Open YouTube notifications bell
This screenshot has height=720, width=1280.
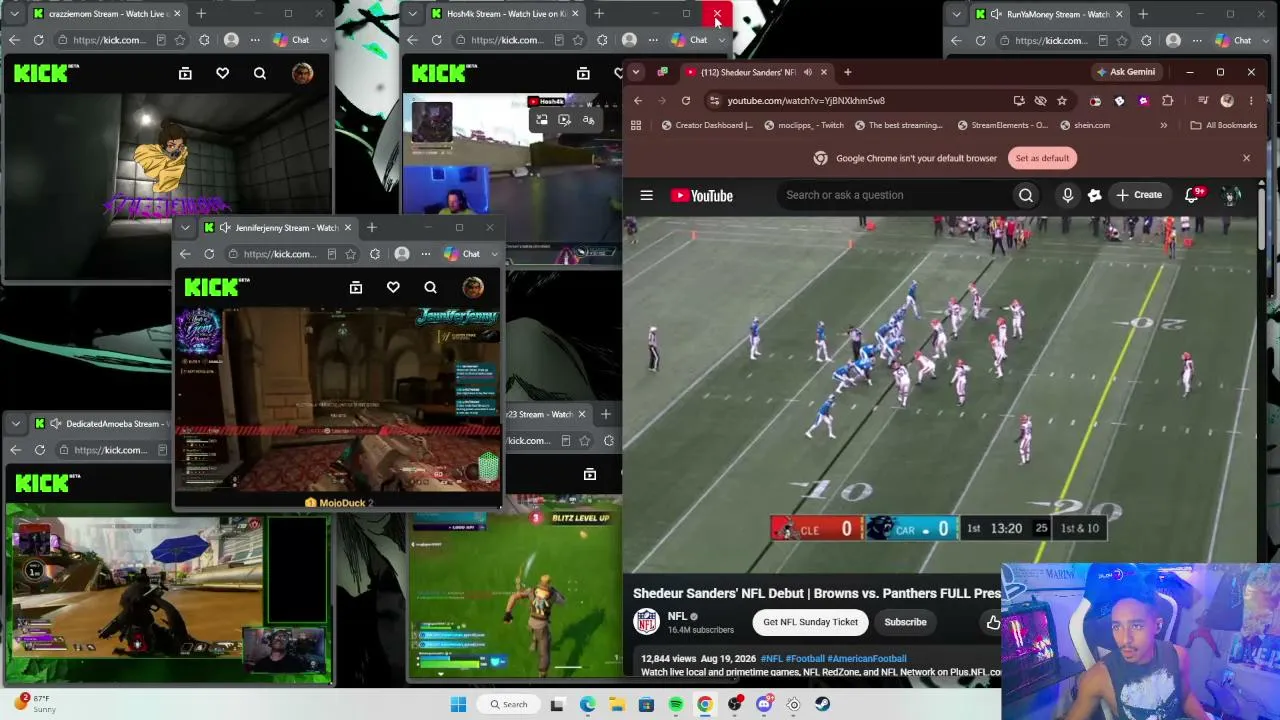pos(1192,196)
